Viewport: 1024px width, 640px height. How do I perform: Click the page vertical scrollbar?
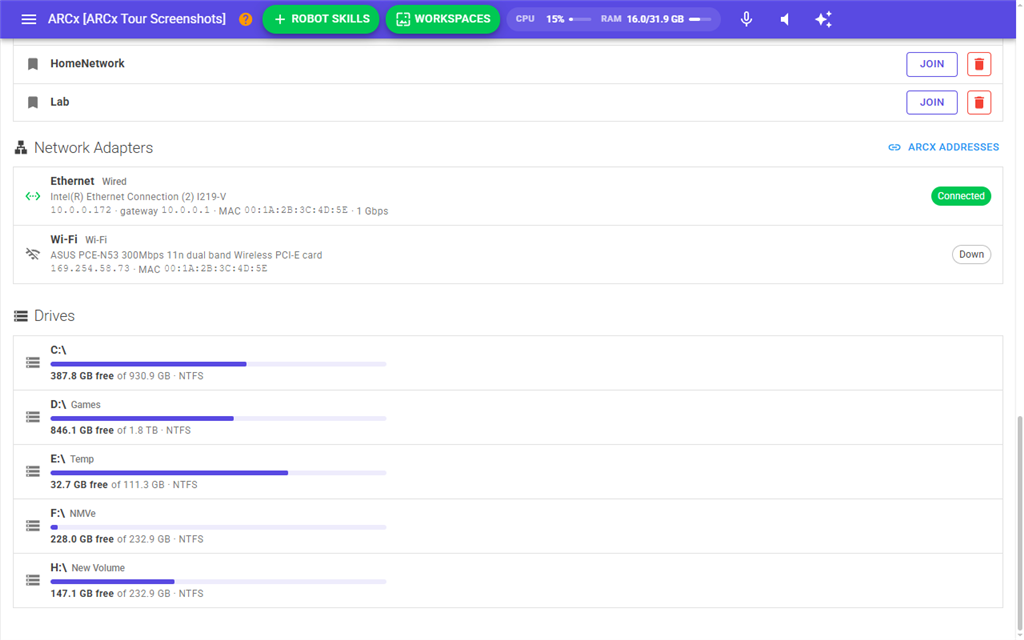coord(1019,522)
